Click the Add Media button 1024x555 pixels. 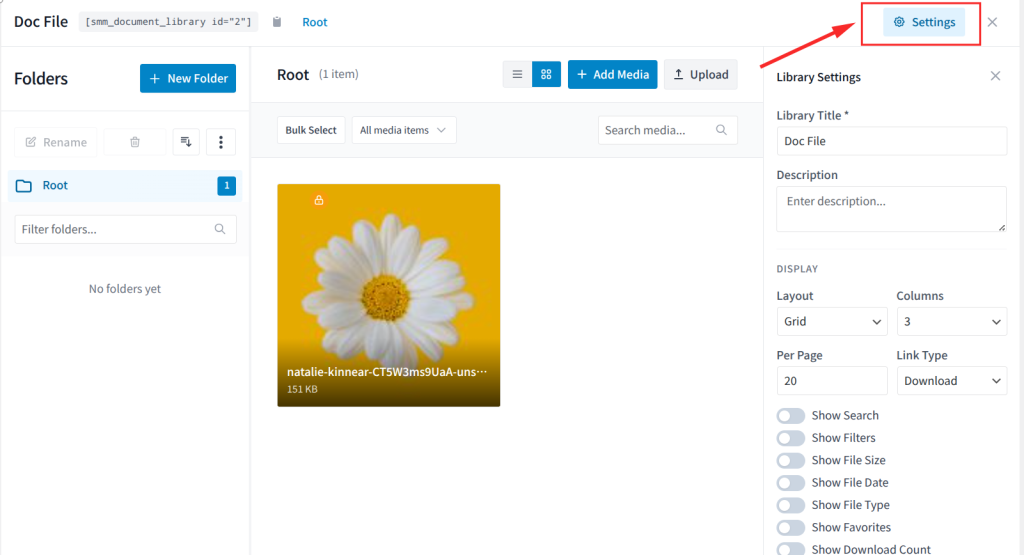click(x=613, y=74)
